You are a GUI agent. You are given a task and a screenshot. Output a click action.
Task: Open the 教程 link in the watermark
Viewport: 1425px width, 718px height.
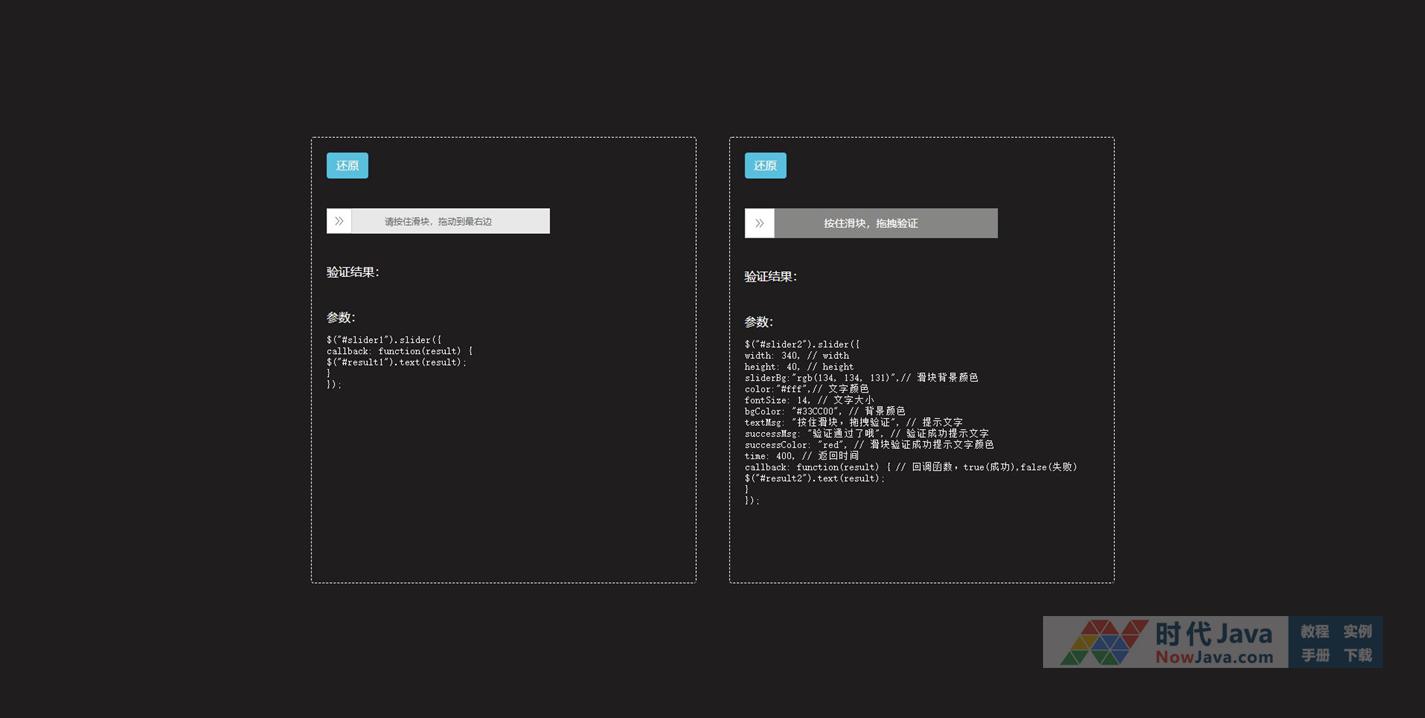(x=1314, y=631)
